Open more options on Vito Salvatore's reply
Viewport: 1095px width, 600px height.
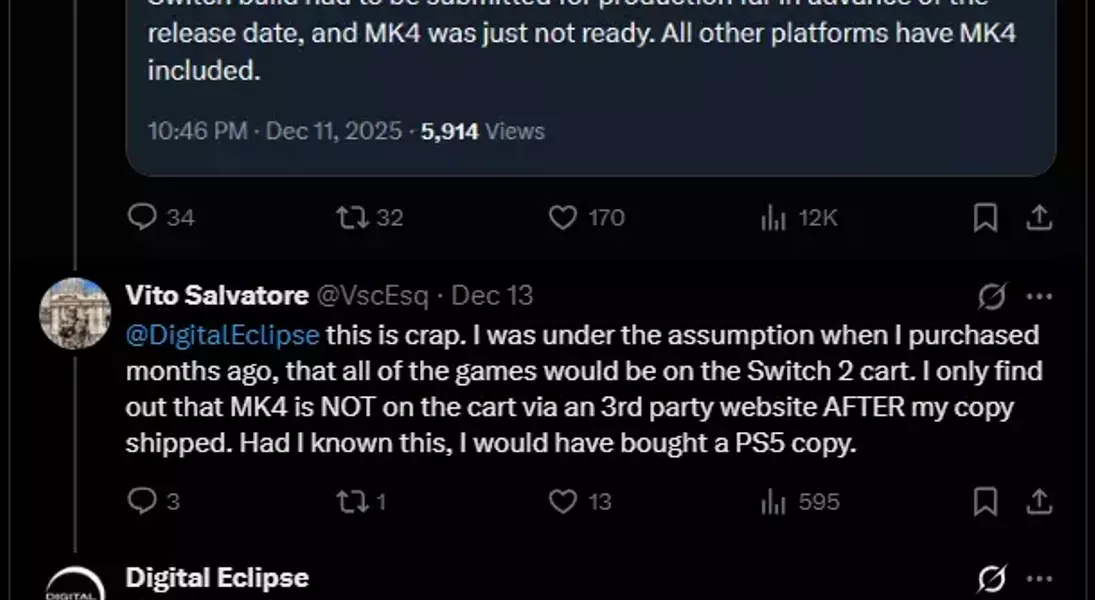pyautogui.click(x=1040, y=296)
